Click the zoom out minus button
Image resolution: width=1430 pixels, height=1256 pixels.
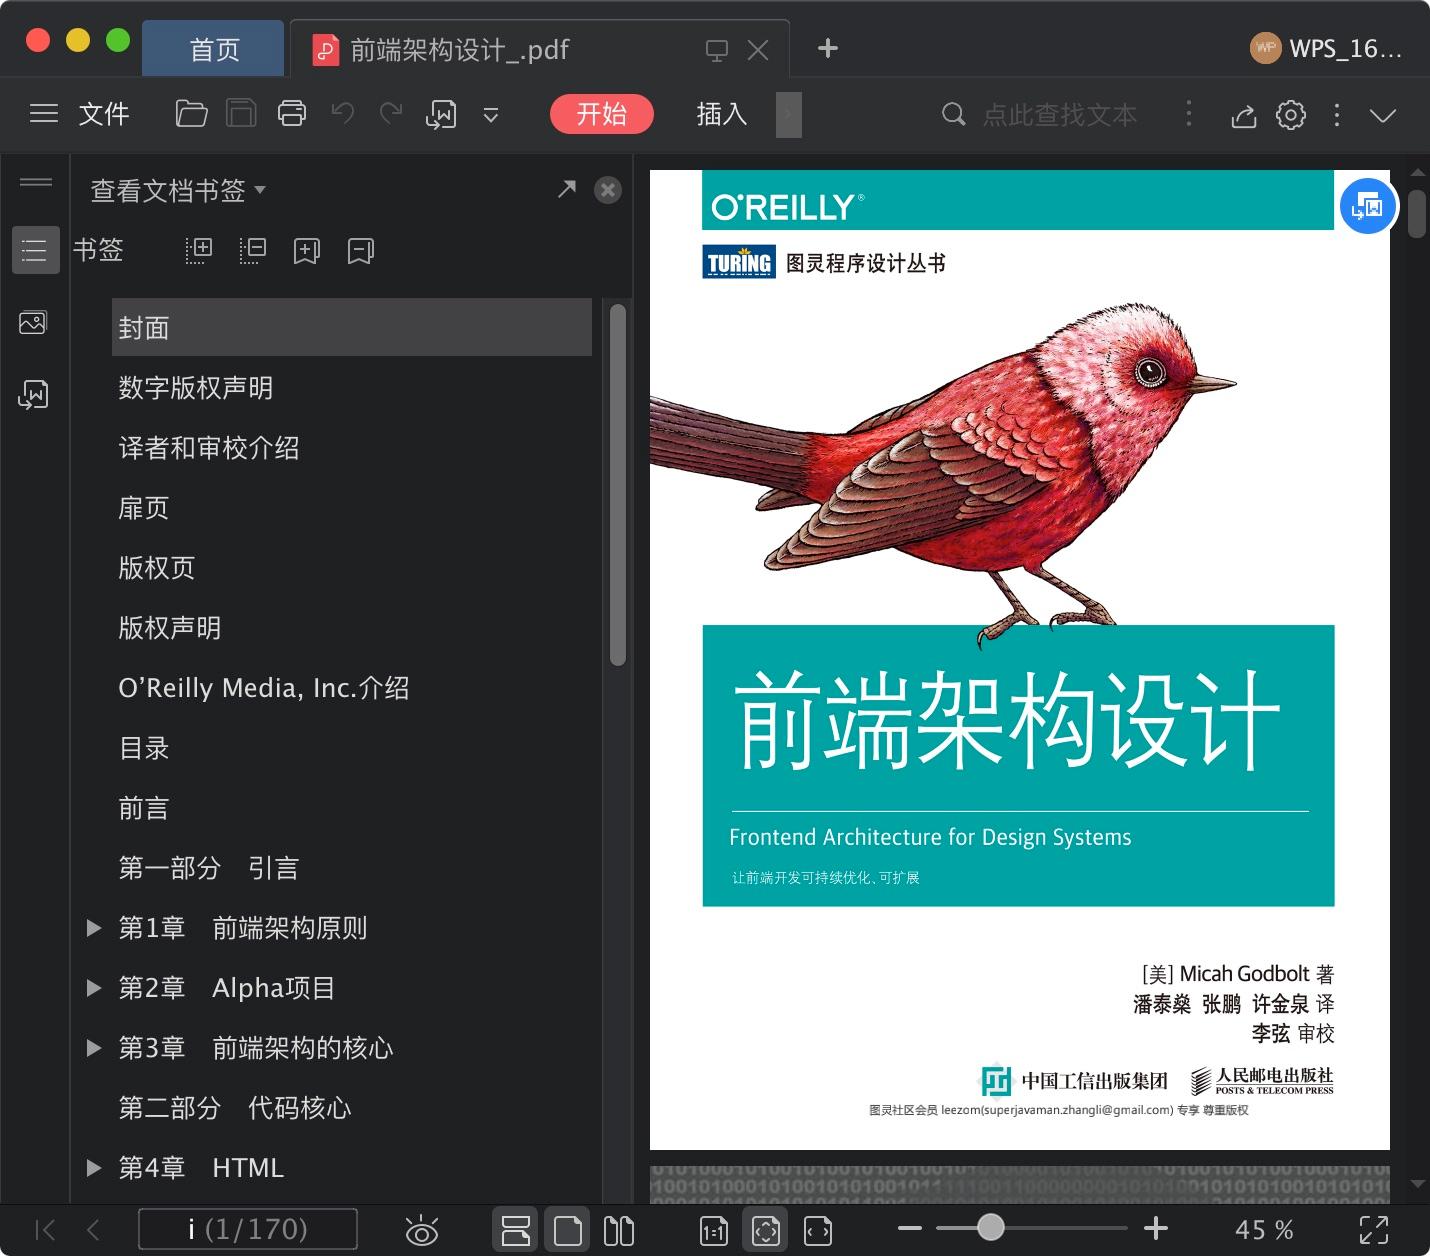(910, 1228)
